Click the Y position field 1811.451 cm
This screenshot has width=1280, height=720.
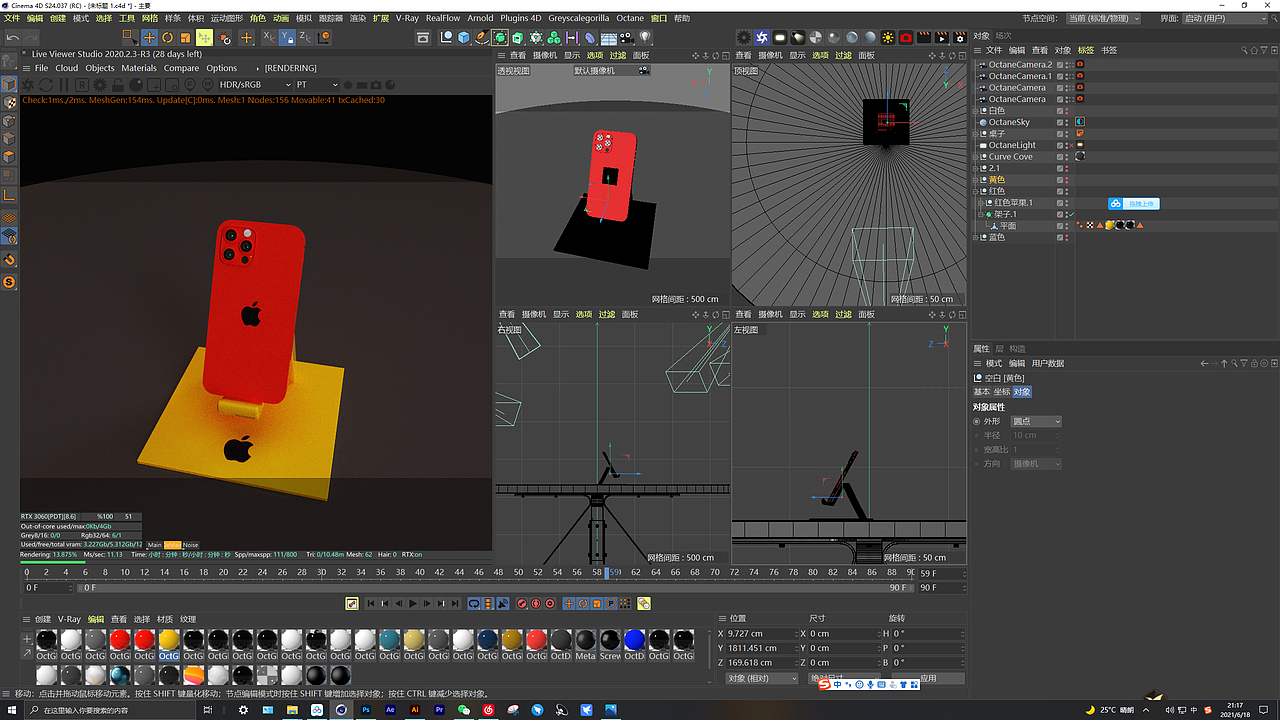point(761,648)
